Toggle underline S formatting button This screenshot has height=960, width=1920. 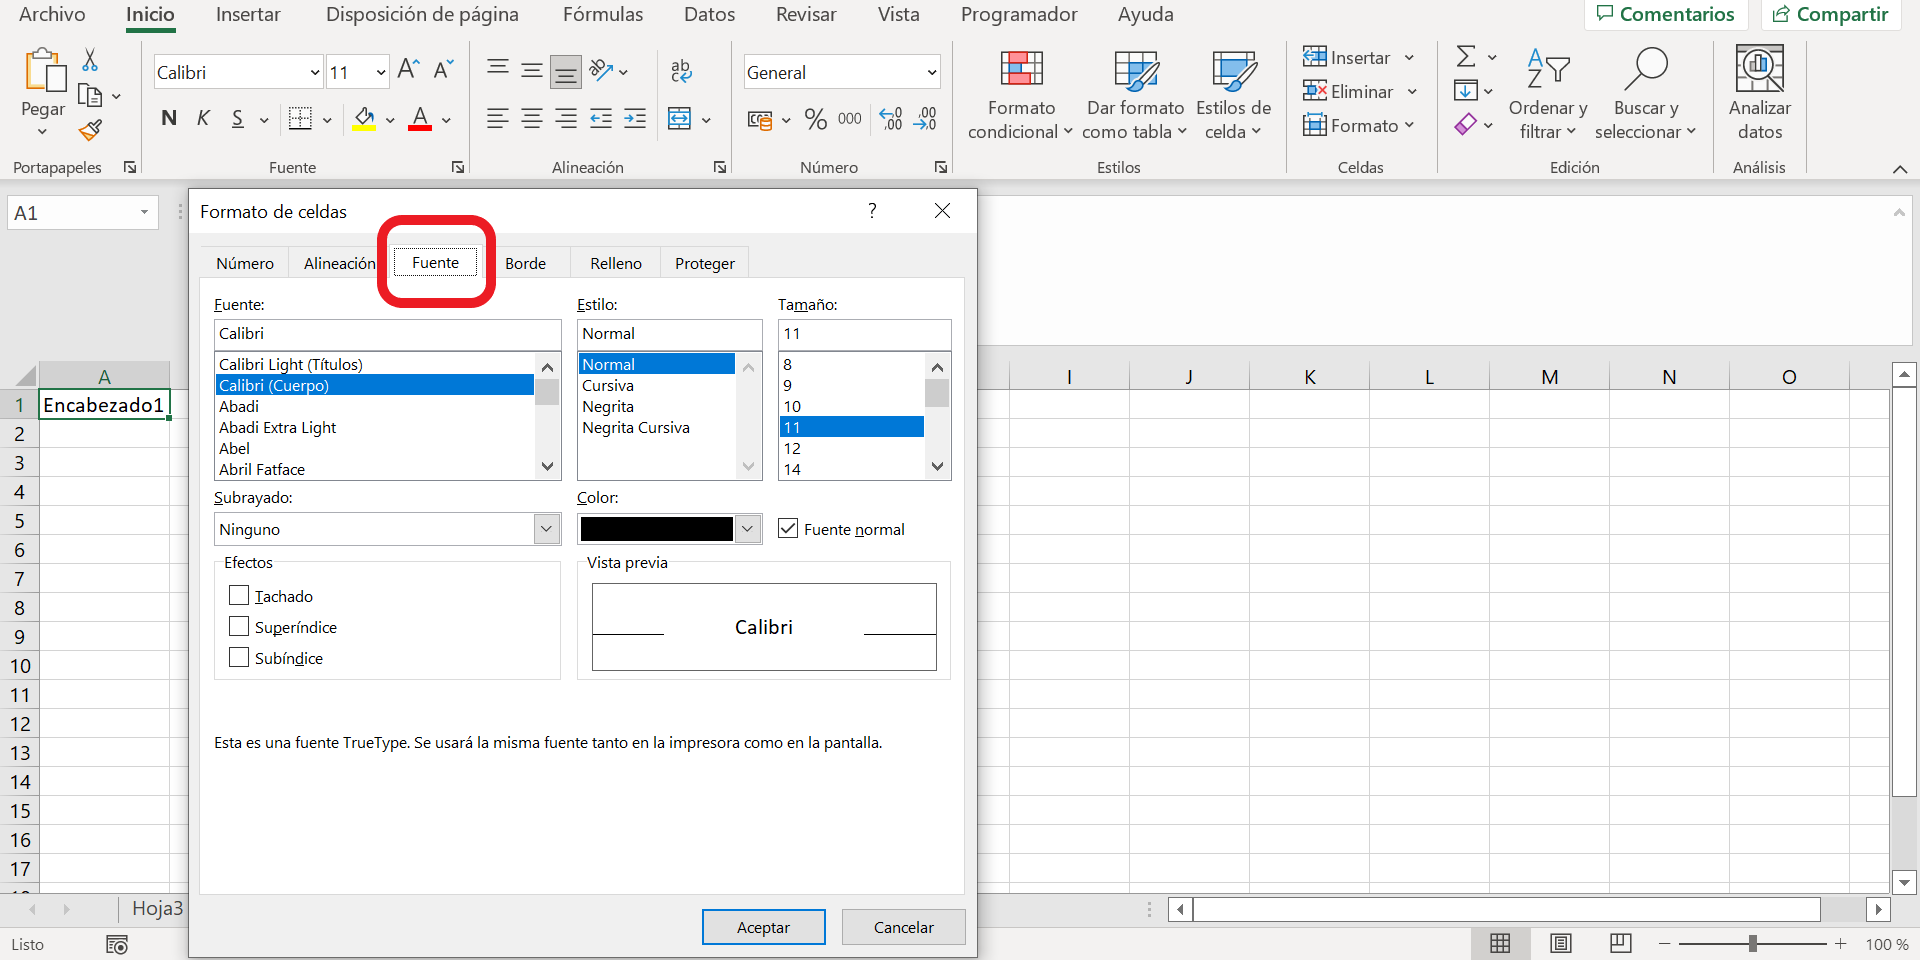[x=238, y=119]
